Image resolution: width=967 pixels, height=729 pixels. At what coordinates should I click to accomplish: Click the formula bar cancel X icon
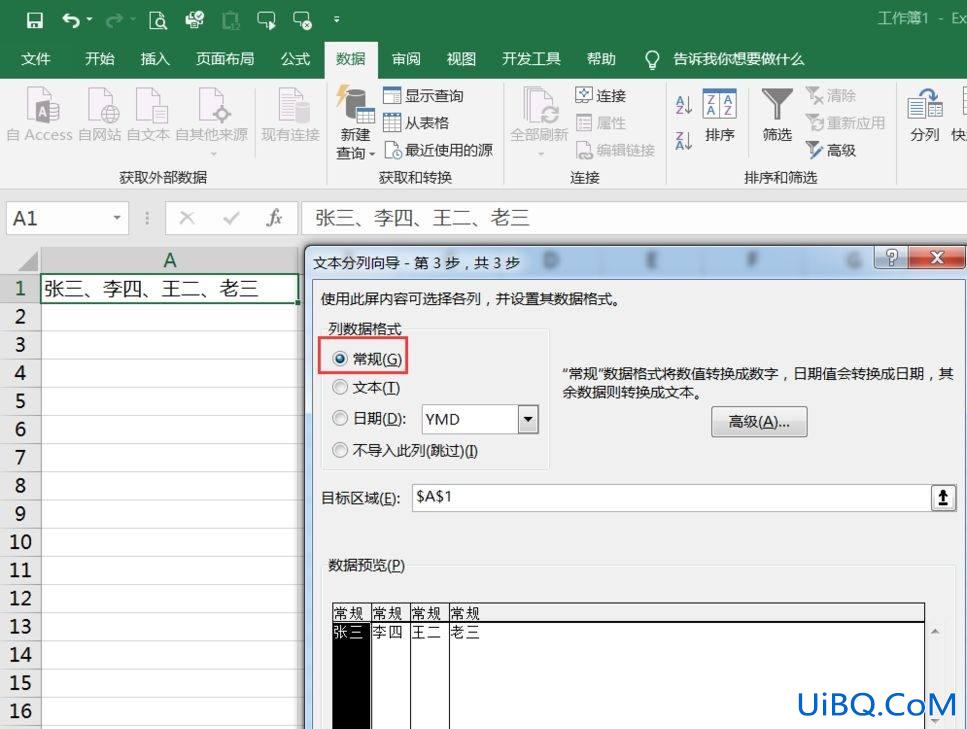tap(187, 218)
